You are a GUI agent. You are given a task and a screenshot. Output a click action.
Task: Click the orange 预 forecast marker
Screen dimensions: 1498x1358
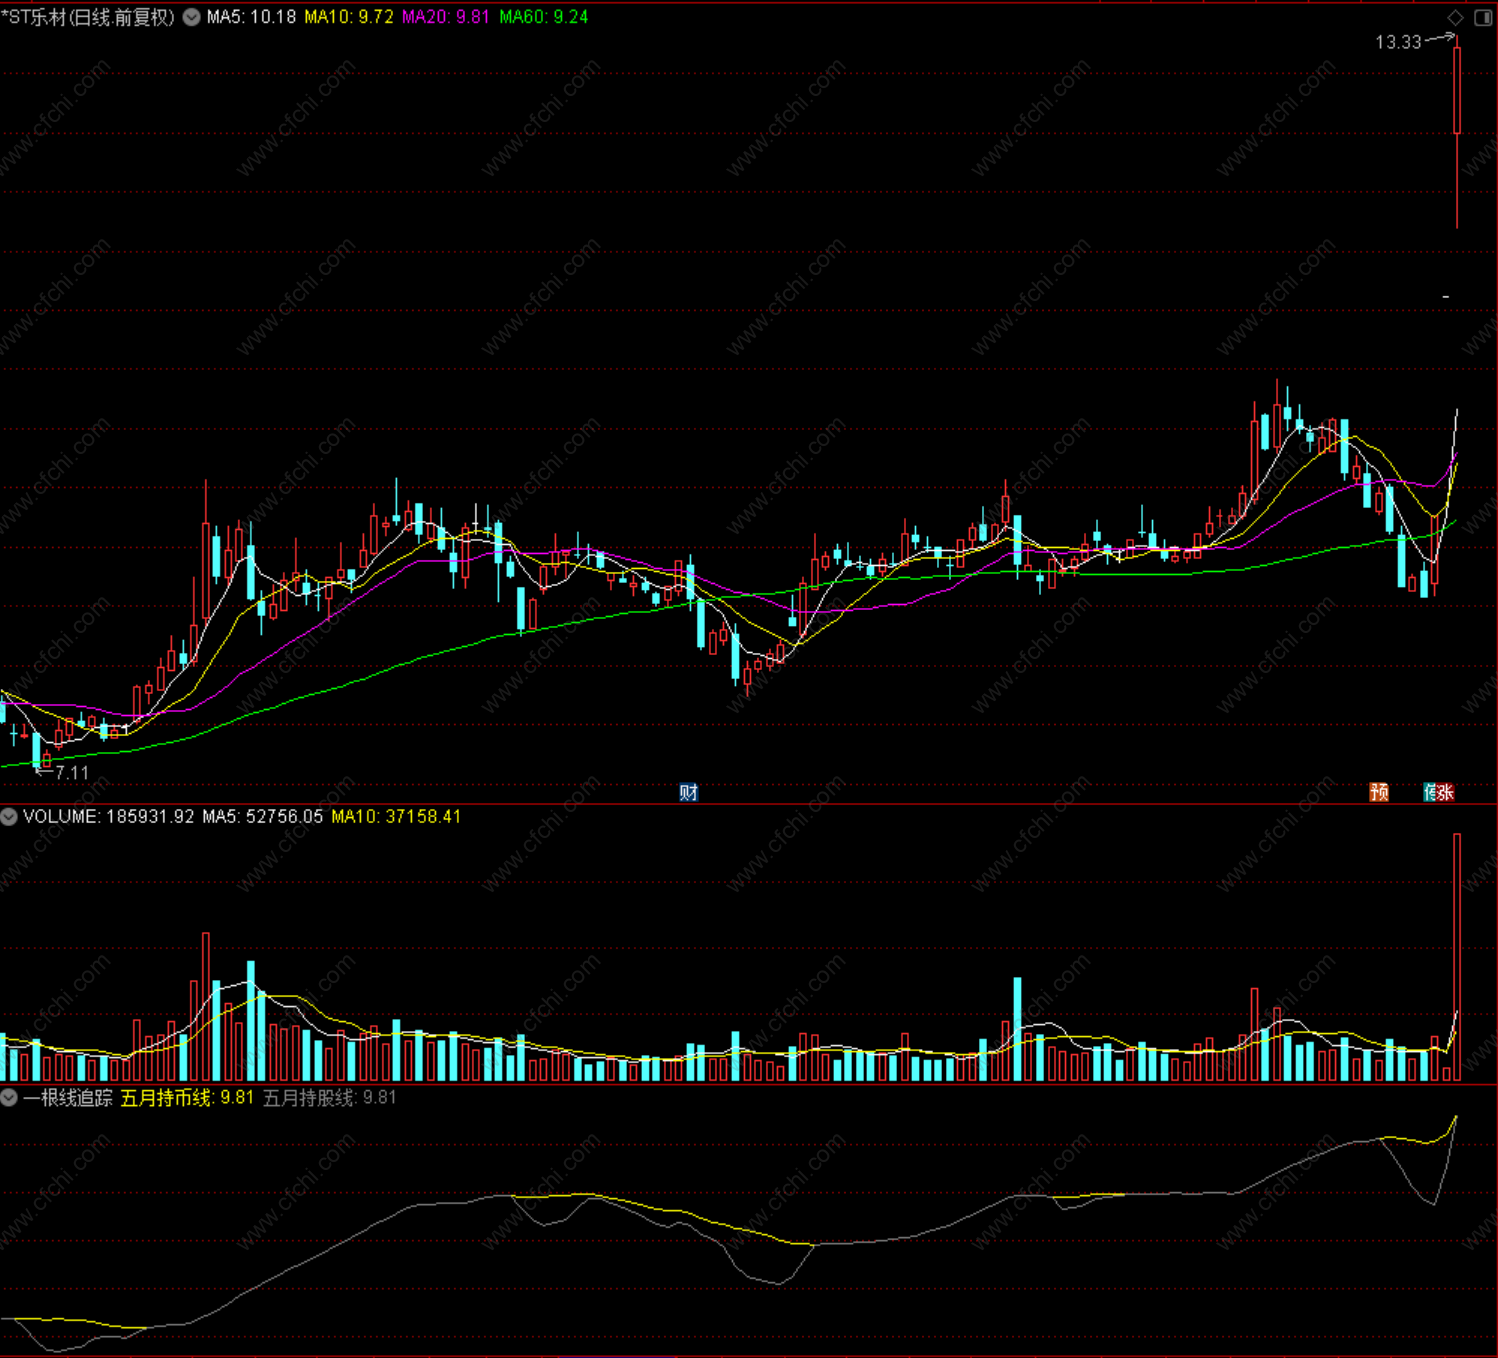tap(1379, 792)
